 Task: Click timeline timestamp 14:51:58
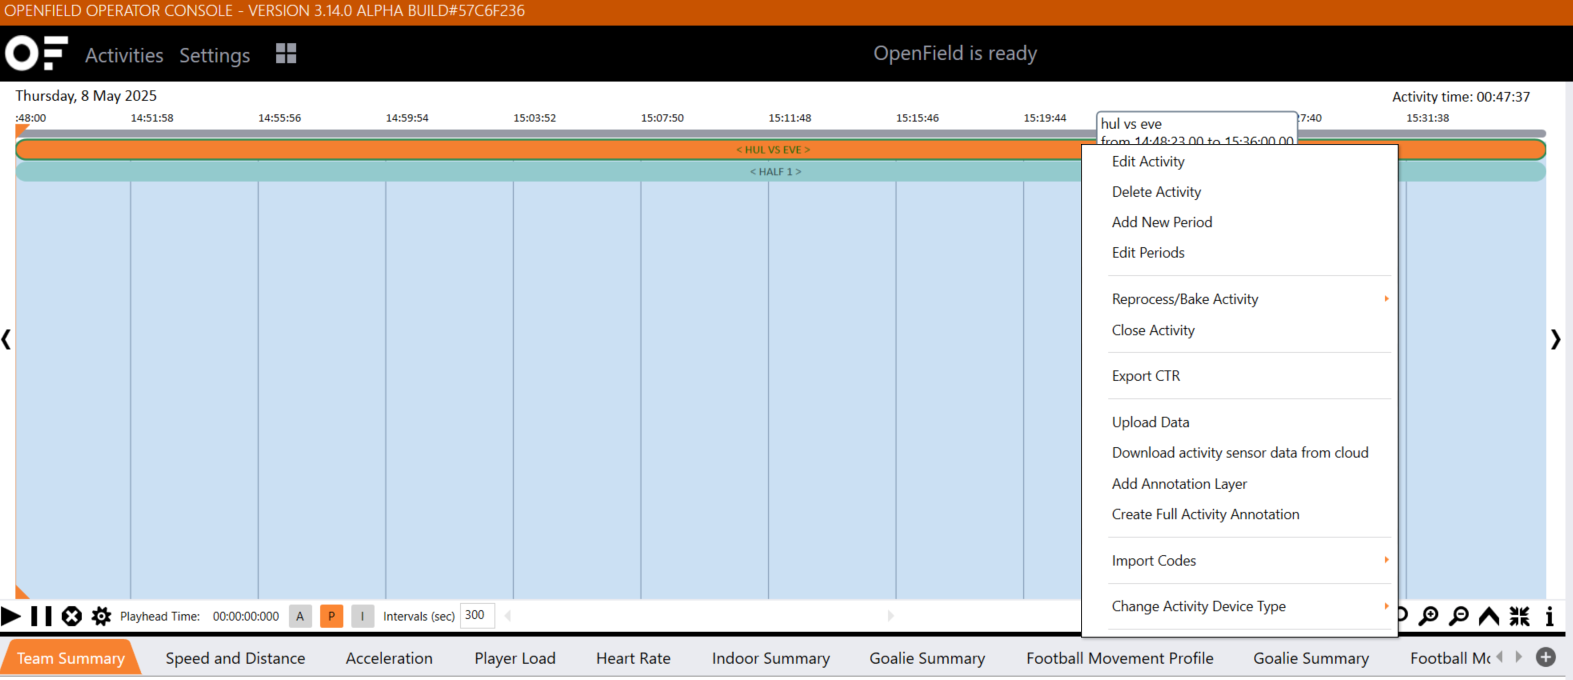152,118
